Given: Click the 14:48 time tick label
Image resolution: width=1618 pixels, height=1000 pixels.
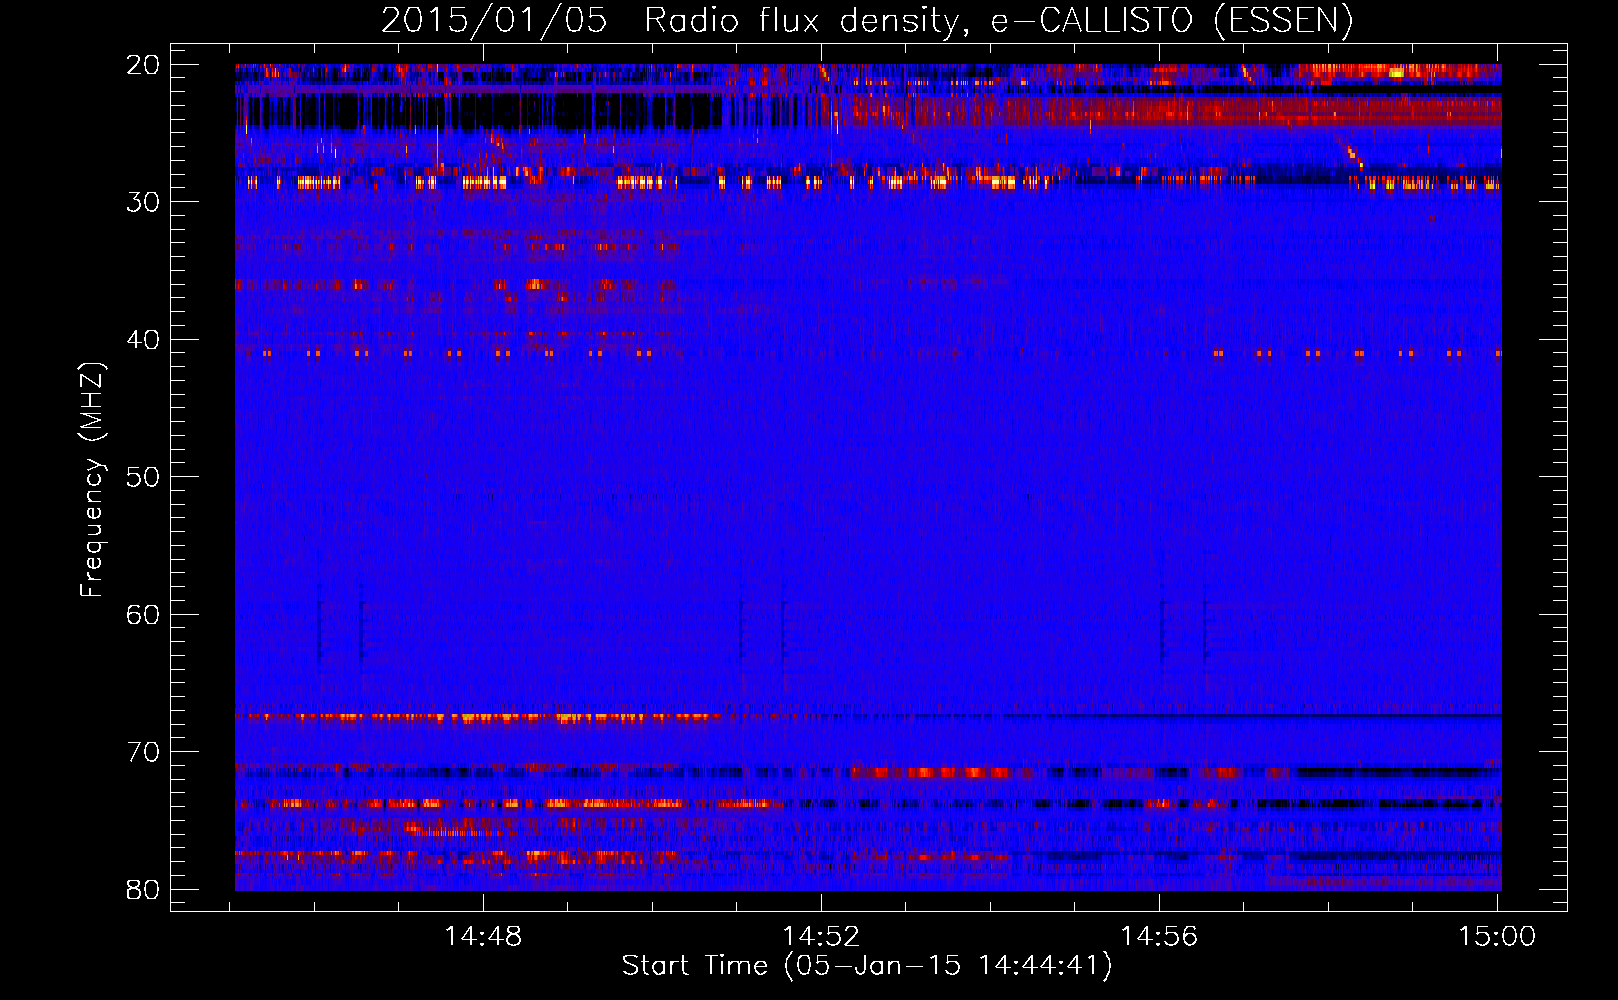Looking at the screenshot, I should 483,937.
